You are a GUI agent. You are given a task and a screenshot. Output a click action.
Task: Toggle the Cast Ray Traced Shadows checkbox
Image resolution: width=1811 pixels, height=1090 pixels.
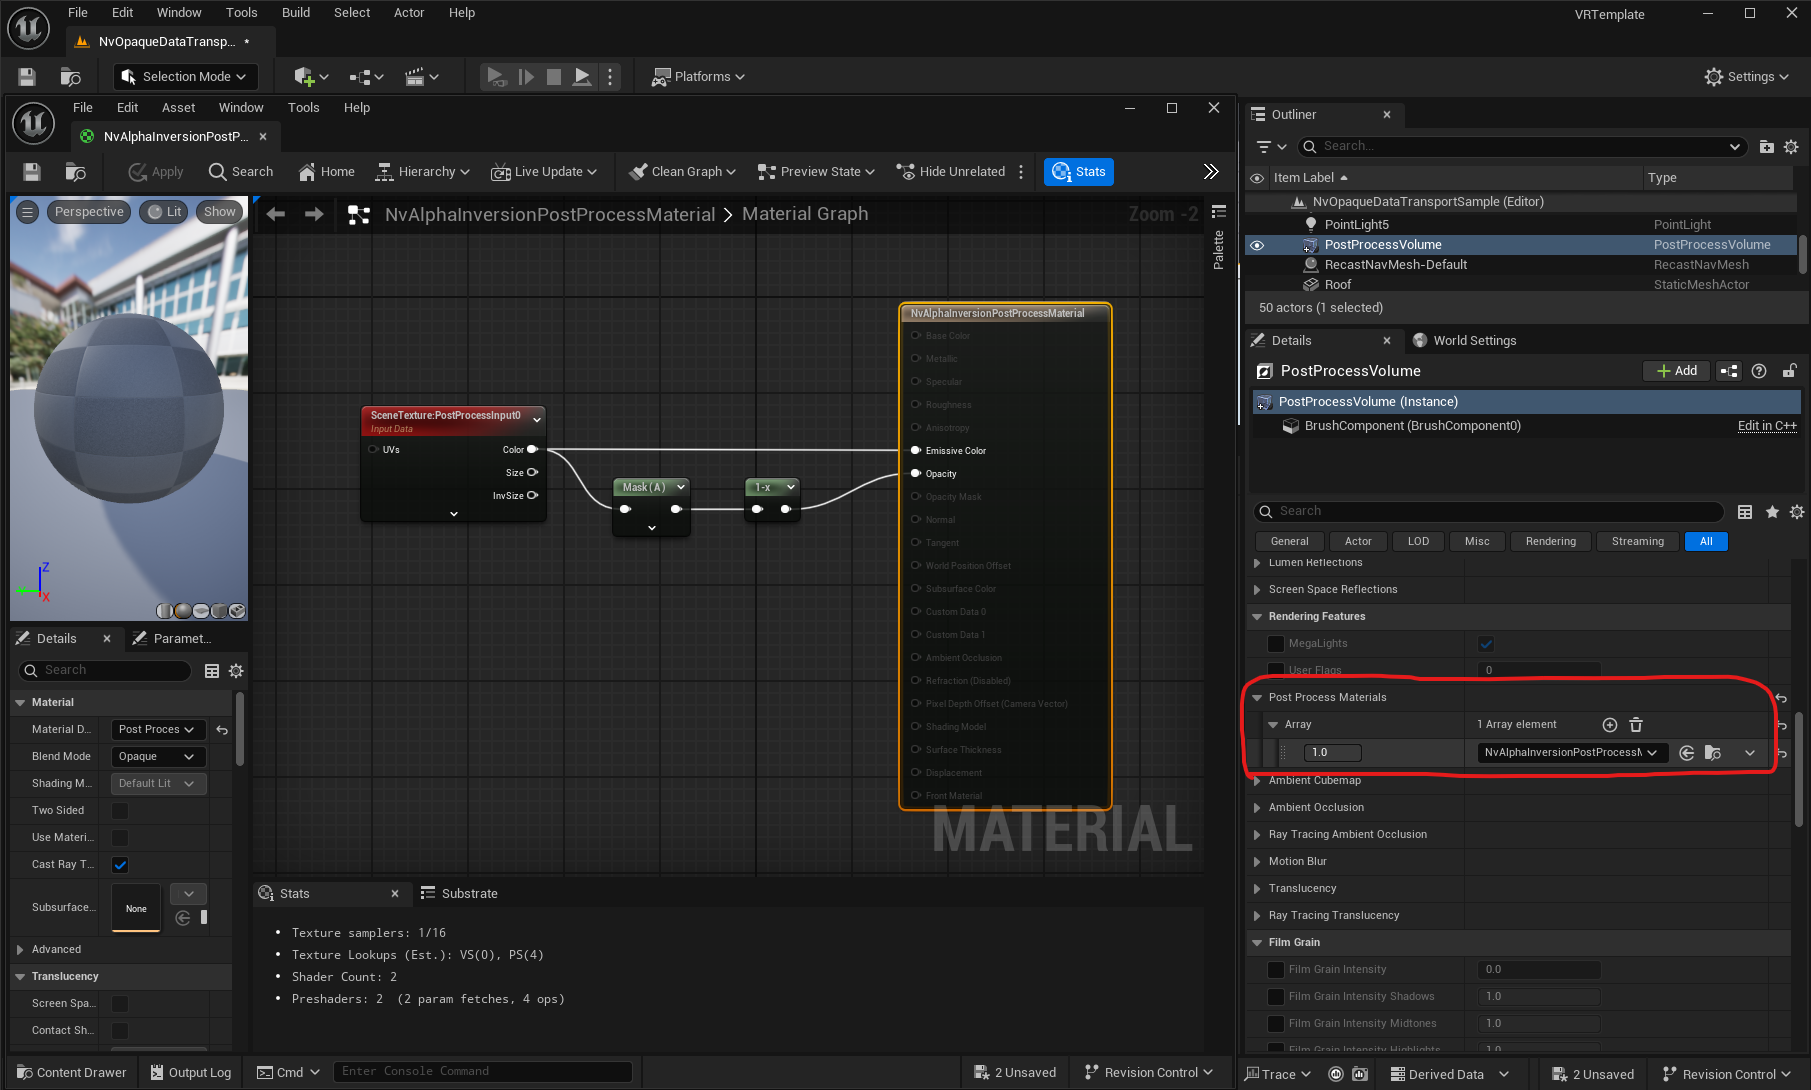point(120,865)
